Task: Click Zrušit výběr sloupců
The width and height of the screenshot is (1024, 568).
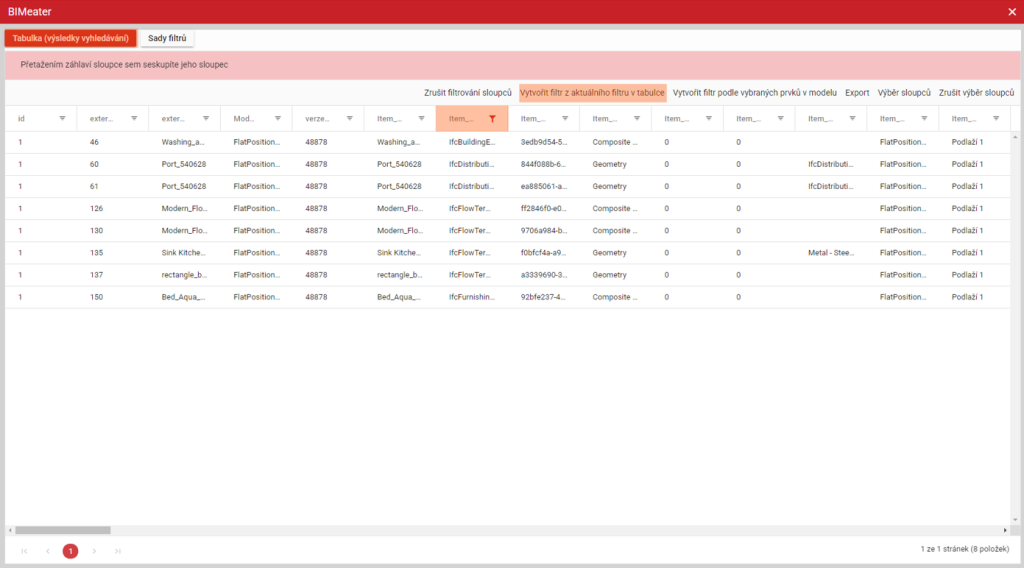Action: (976, 92)
